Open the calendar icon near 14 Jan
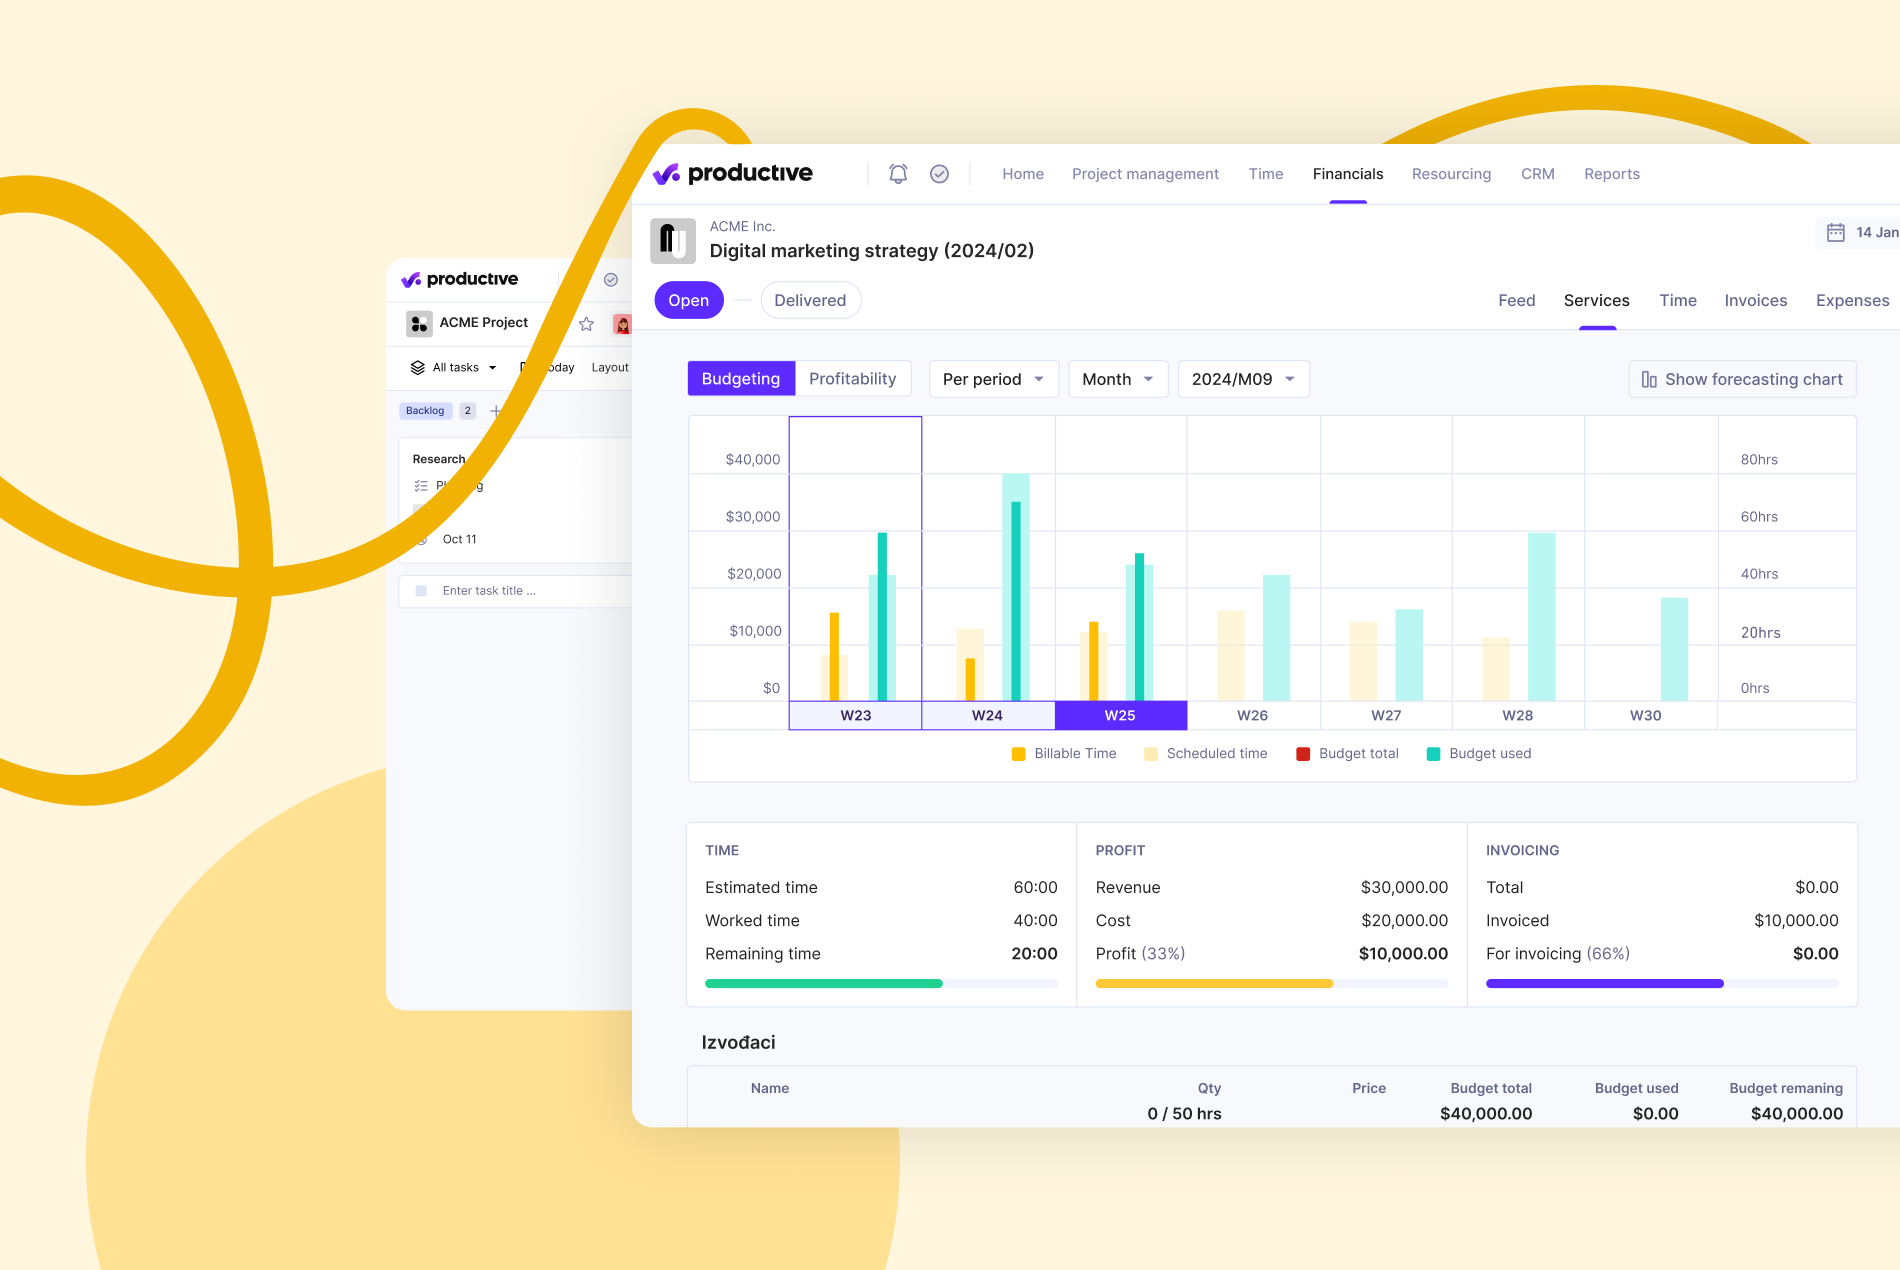 [1837, 231]
